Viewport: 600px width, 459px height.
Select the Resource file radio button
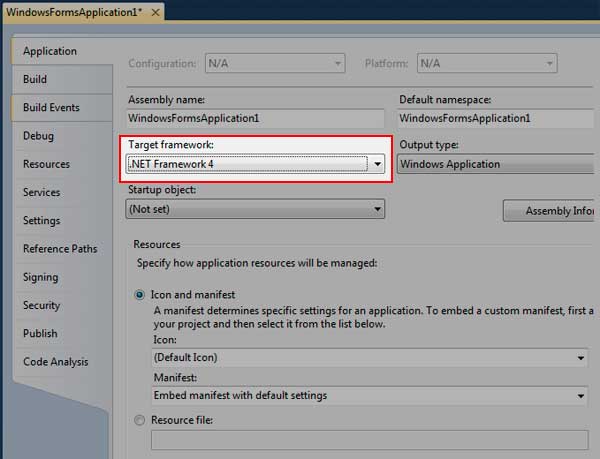(x=140, y=420)
